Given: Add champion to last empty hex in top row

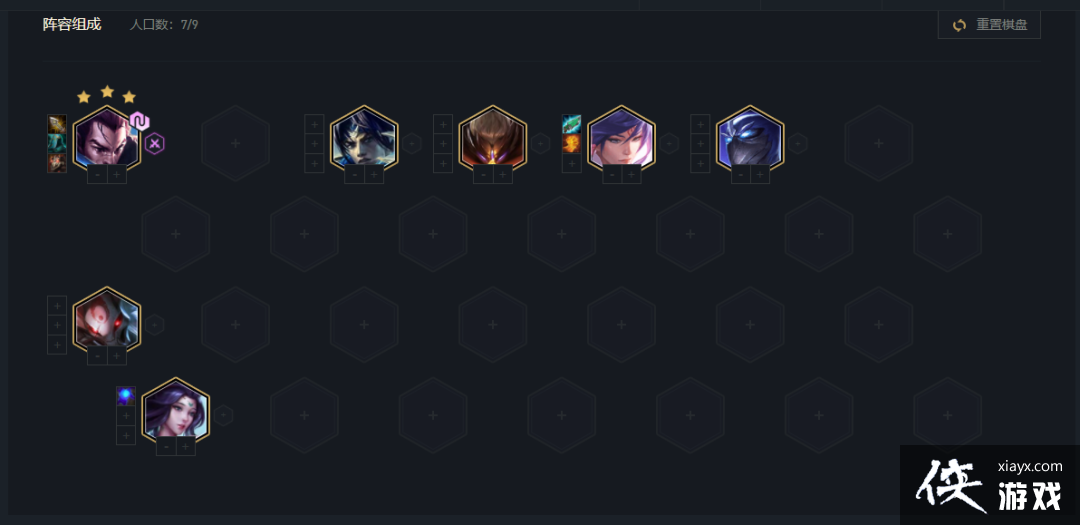Looking at the screenshot, I should pos(879,143).
